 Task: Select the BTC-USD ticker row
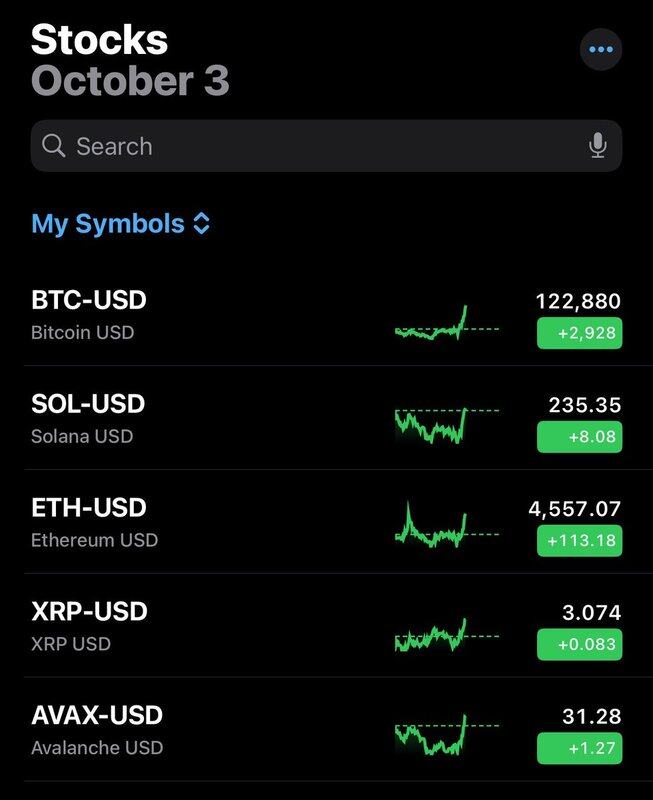[x=89, y=300]
